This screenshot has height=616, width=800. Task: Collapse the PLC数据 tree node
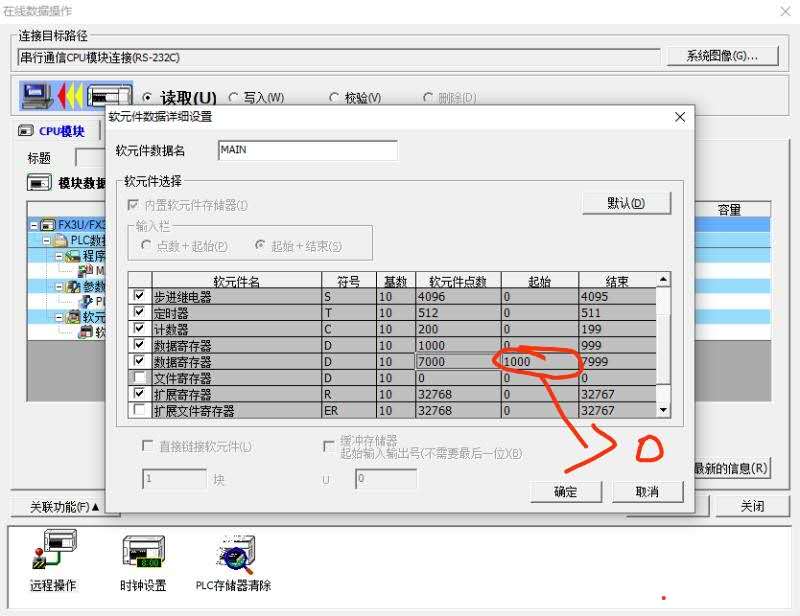47,241
